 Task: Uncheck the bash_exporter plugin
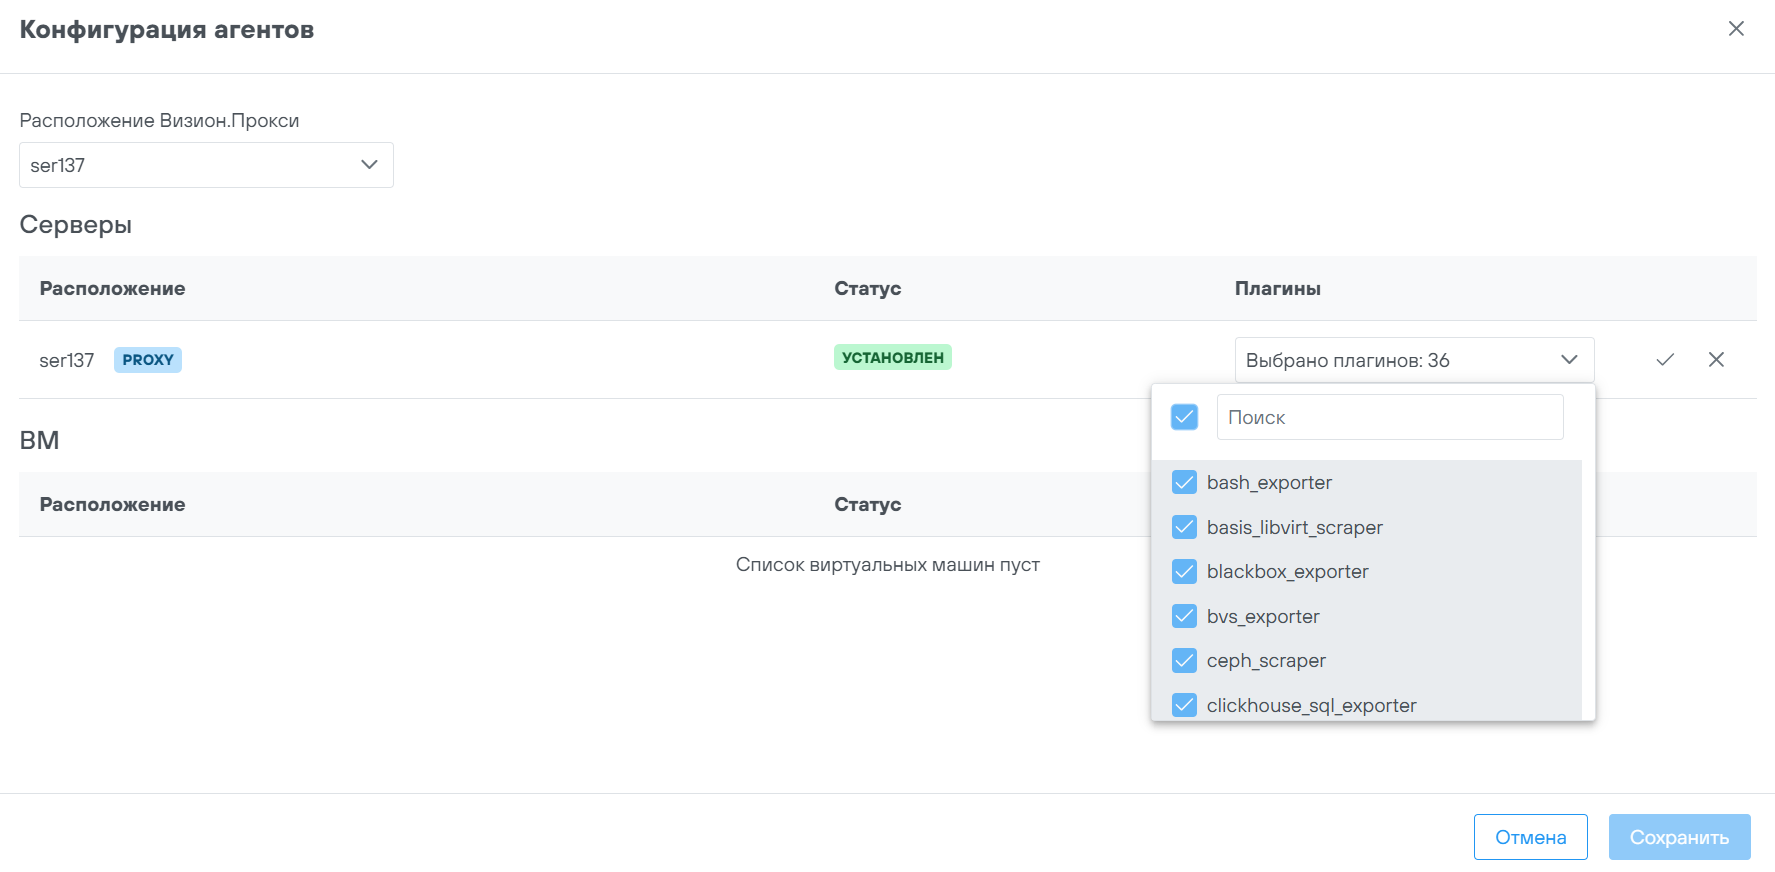click(x=1184, y=483)
